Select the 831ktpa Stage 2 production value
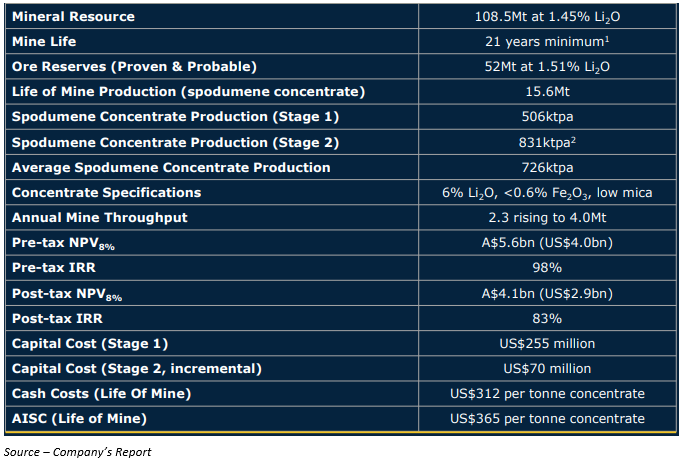Image resolution: width=683 pixels, height=466 pixels. [547, 142]
